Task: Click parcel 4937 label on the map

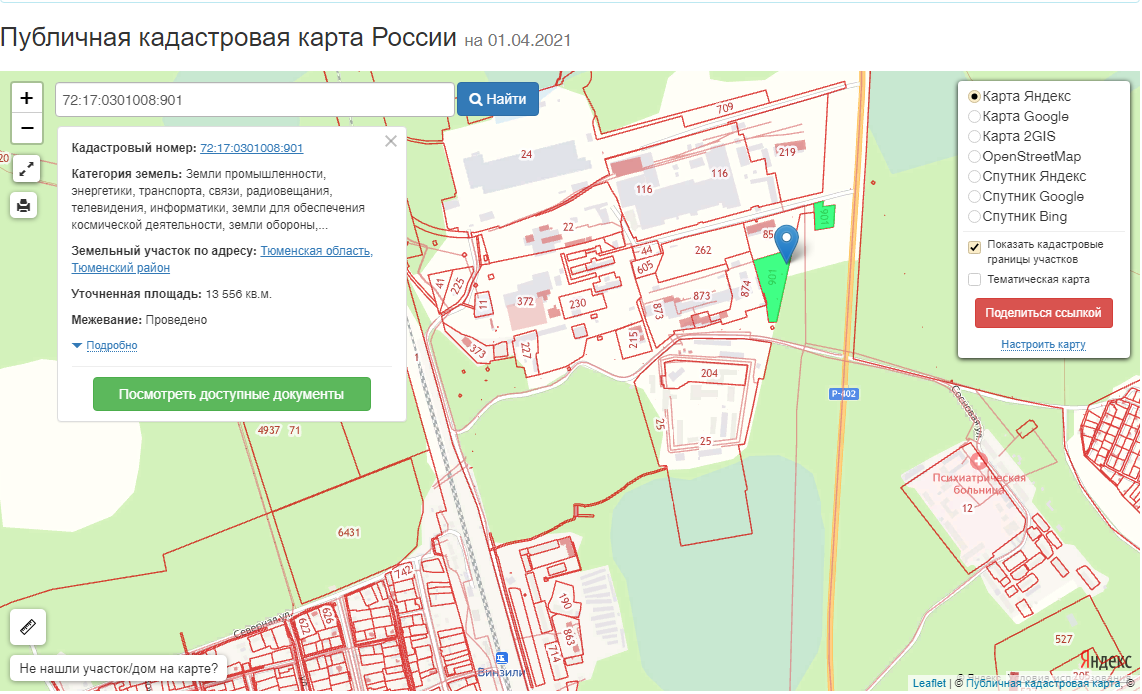Action: 269,430
